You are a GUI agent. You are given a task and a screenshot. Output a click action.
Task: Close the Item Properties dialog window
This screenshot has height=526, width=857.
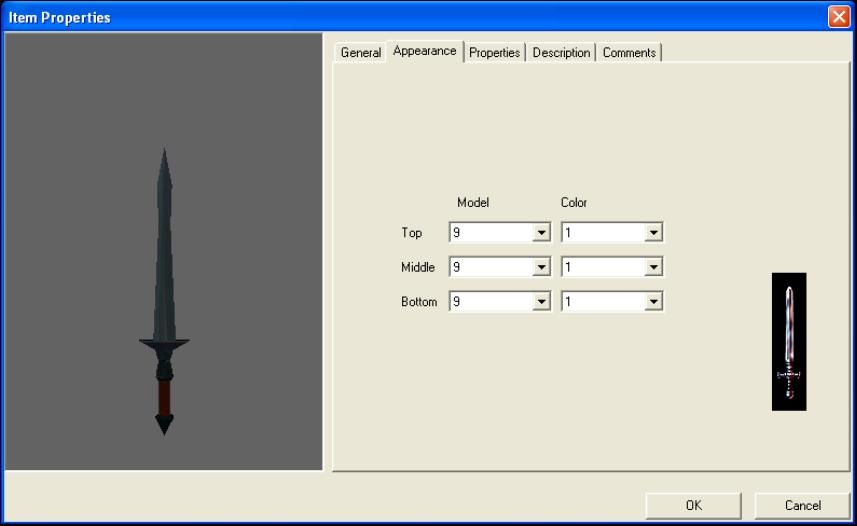(x=838, y=17)
